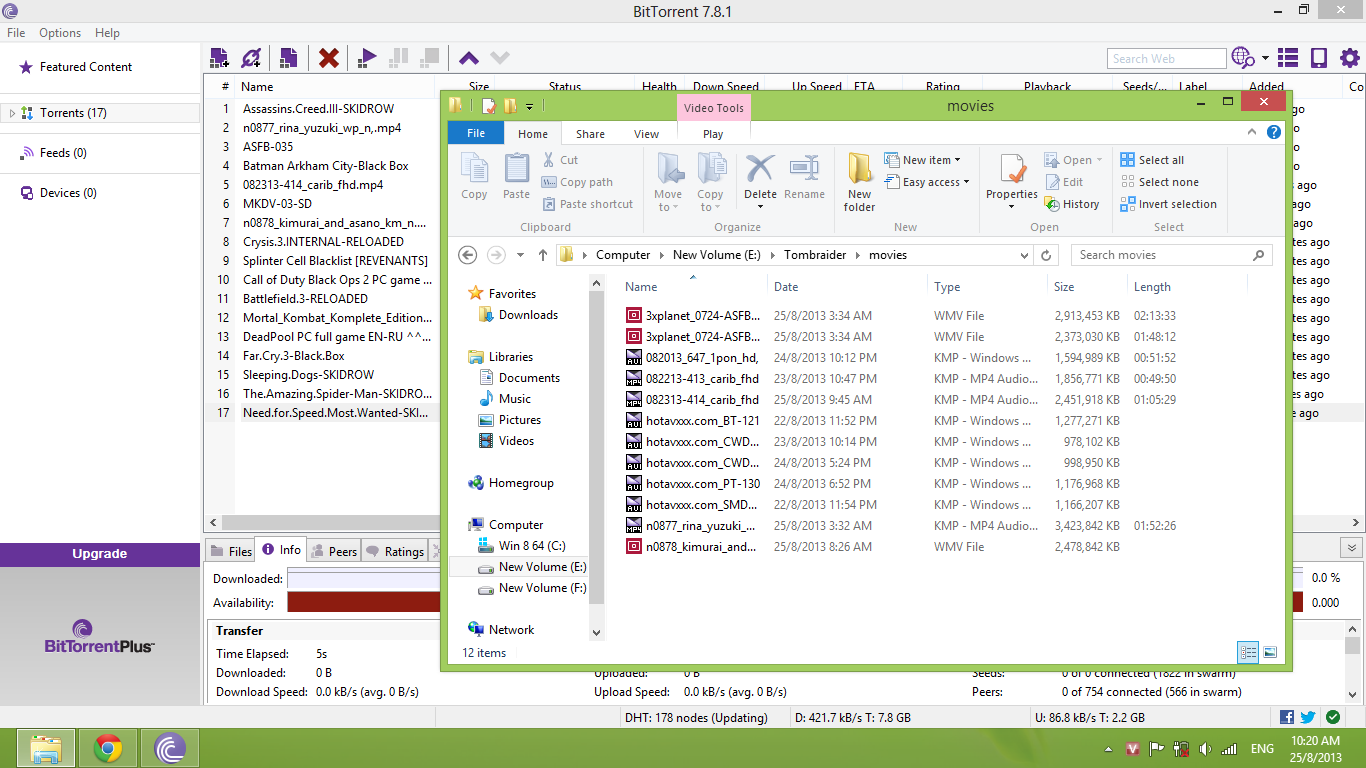The height and width of the screenshot is (768, 1366).
Task: Toggle the category list view icon
Action: (1288, 58)
